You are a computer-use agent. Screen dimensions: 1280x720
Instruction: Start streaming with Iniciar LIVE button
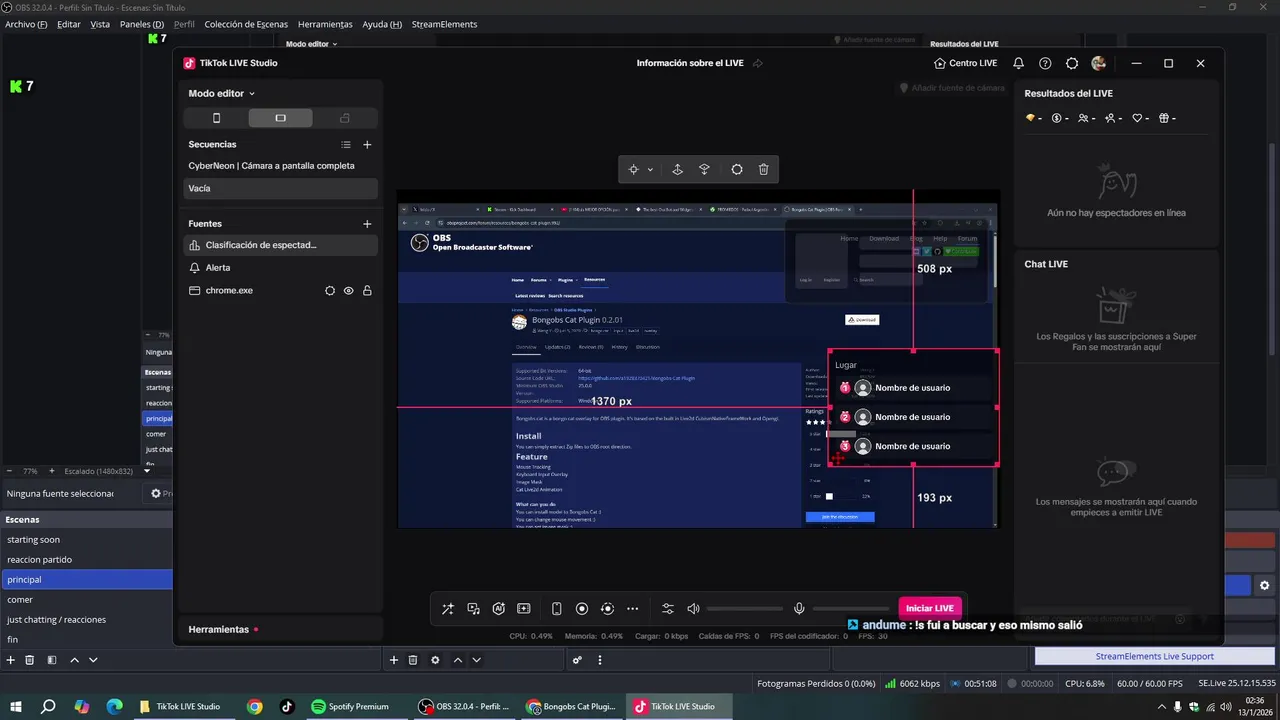click(x=930, y=608)
